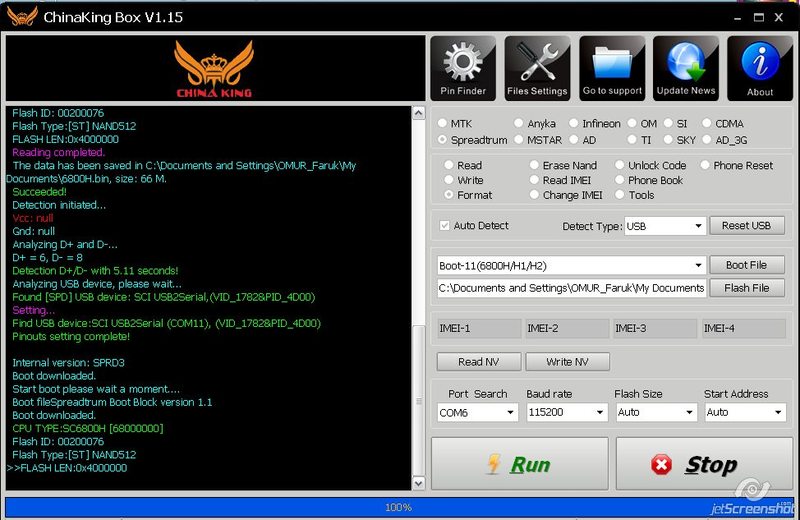The height and width of the screenshot is (520, 800).
Task: Expand the Flash Size Auto dropdown
Action: point(656,412)
